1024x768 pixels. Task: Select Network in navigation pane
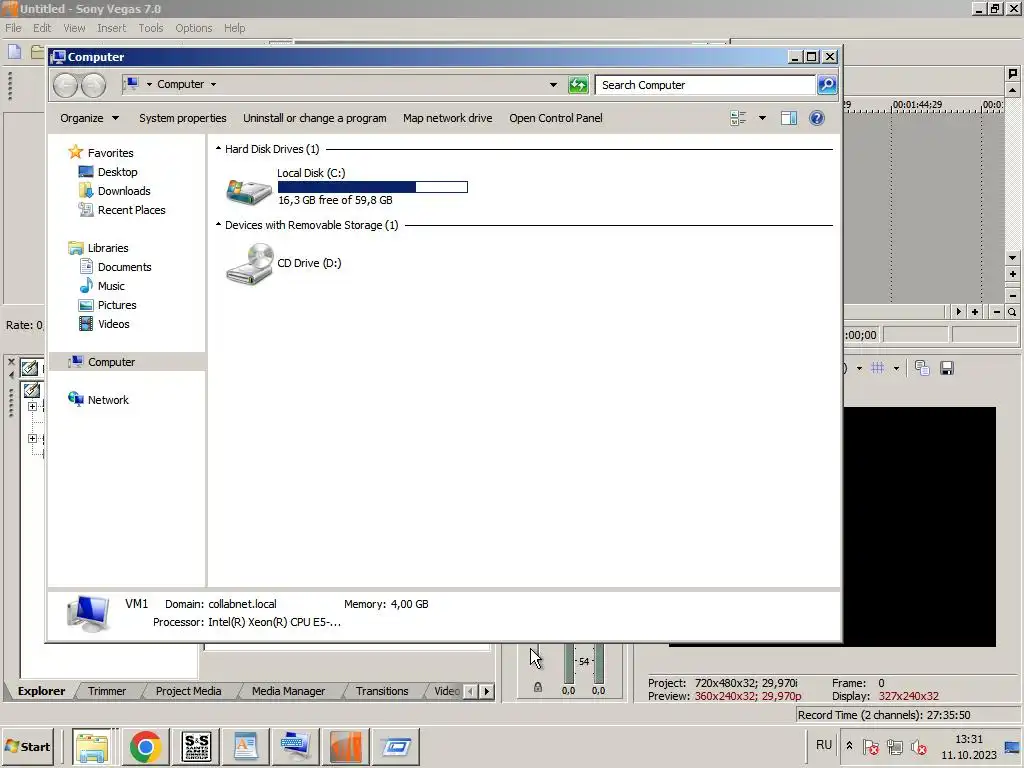[x=108, y=400]
